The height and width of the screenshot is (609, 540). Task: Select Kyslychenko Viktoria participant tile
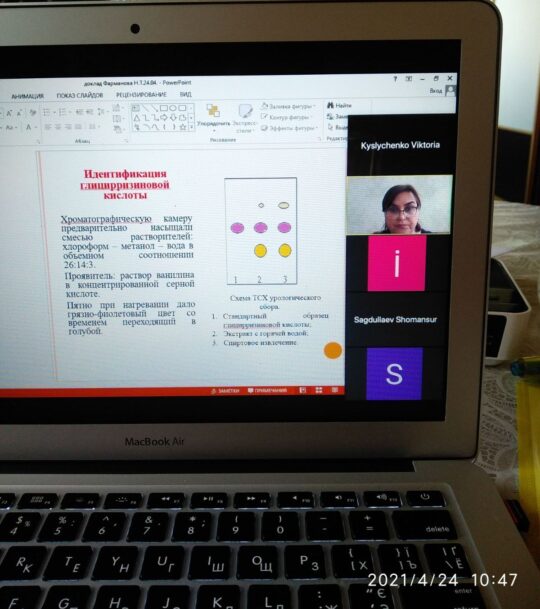pos(401,145)
